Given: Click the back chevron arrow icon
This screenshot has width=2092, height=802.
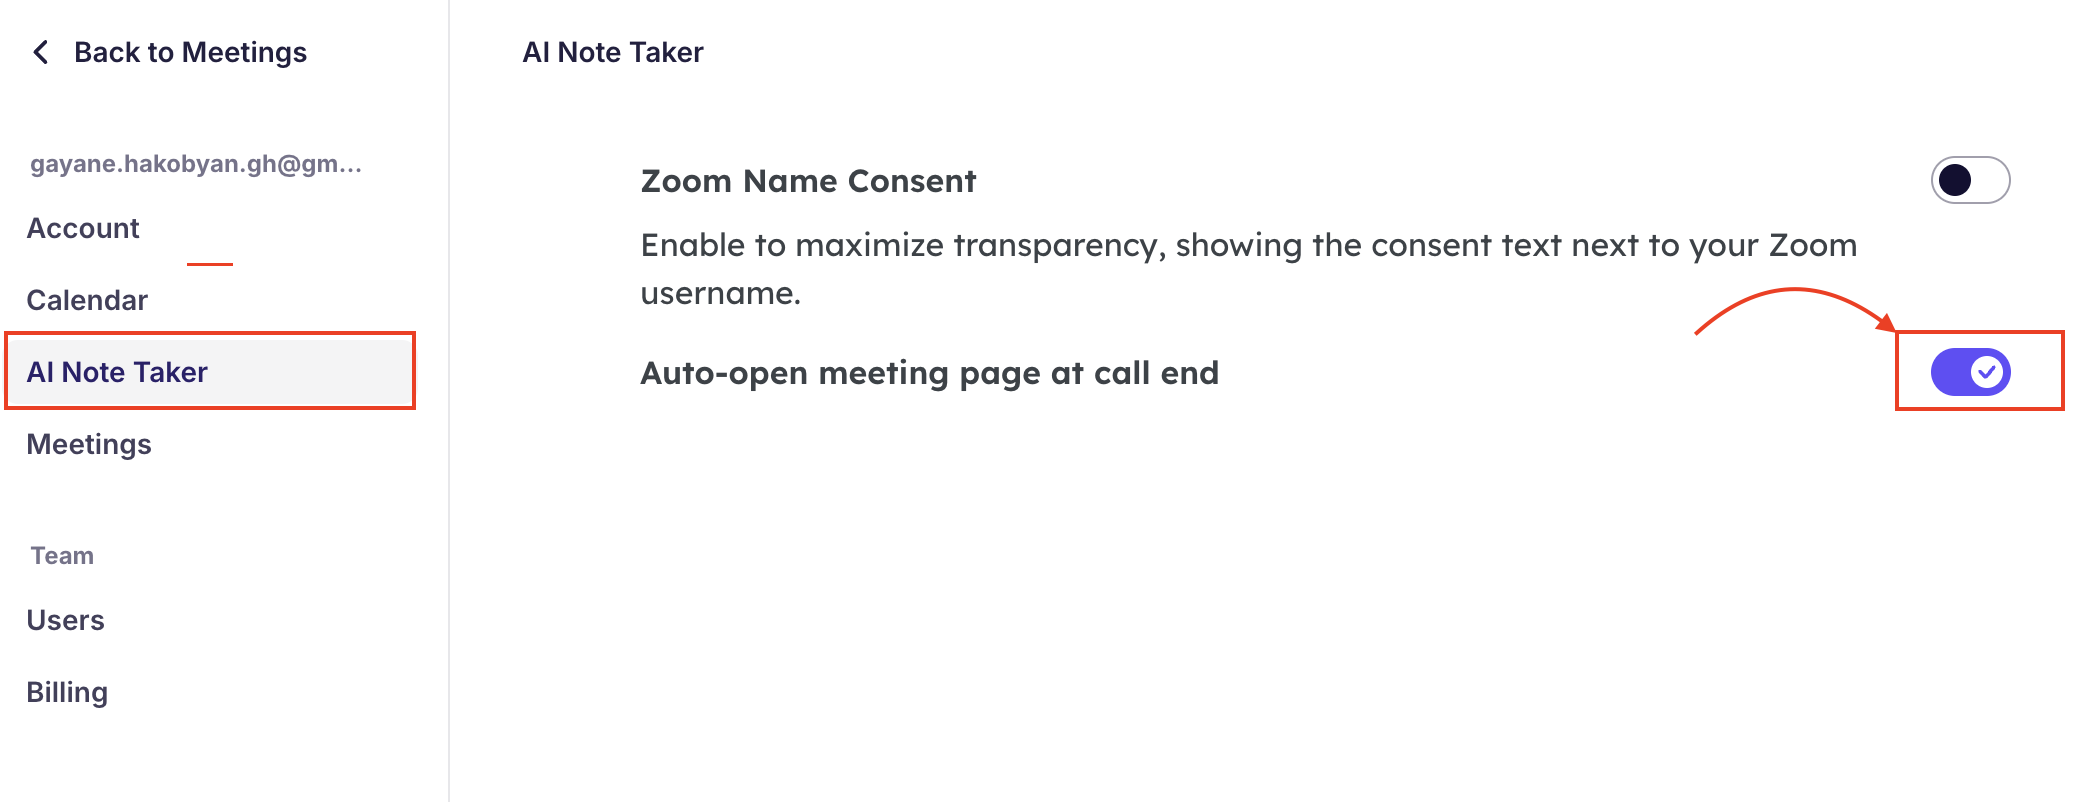Looking at the screenshot, I should [x=41, y=52].
